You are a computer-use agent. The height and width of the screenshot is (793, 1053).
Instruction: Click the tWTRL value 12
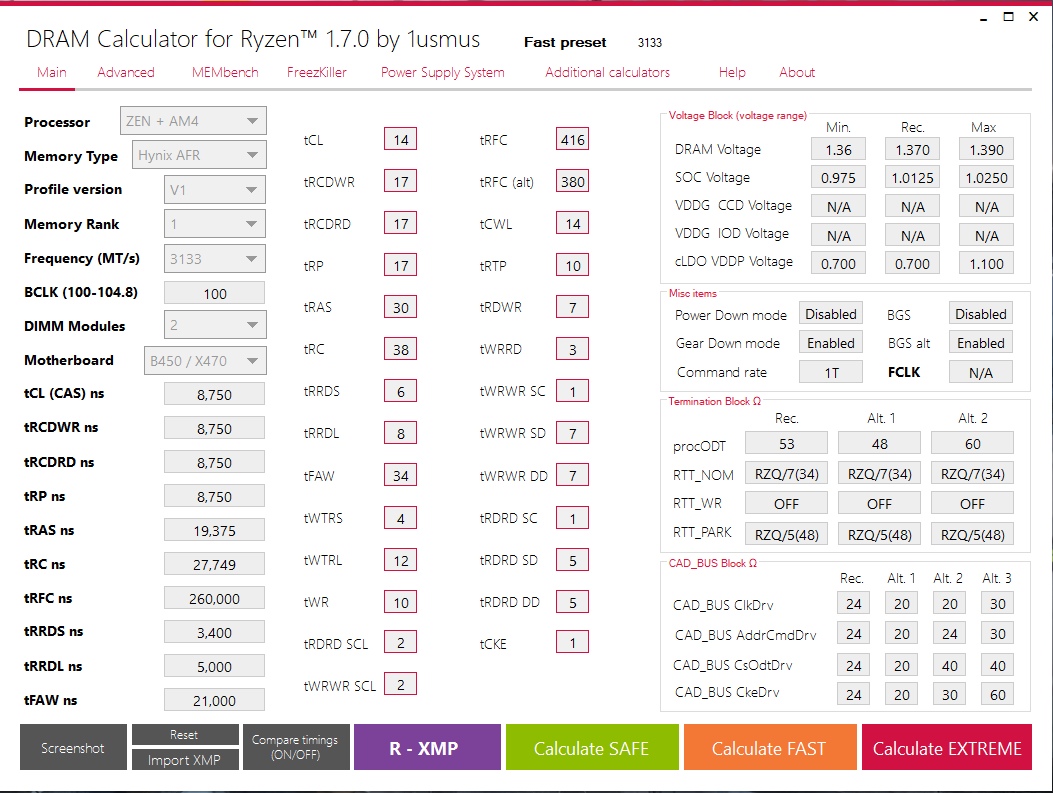[400, 560]
